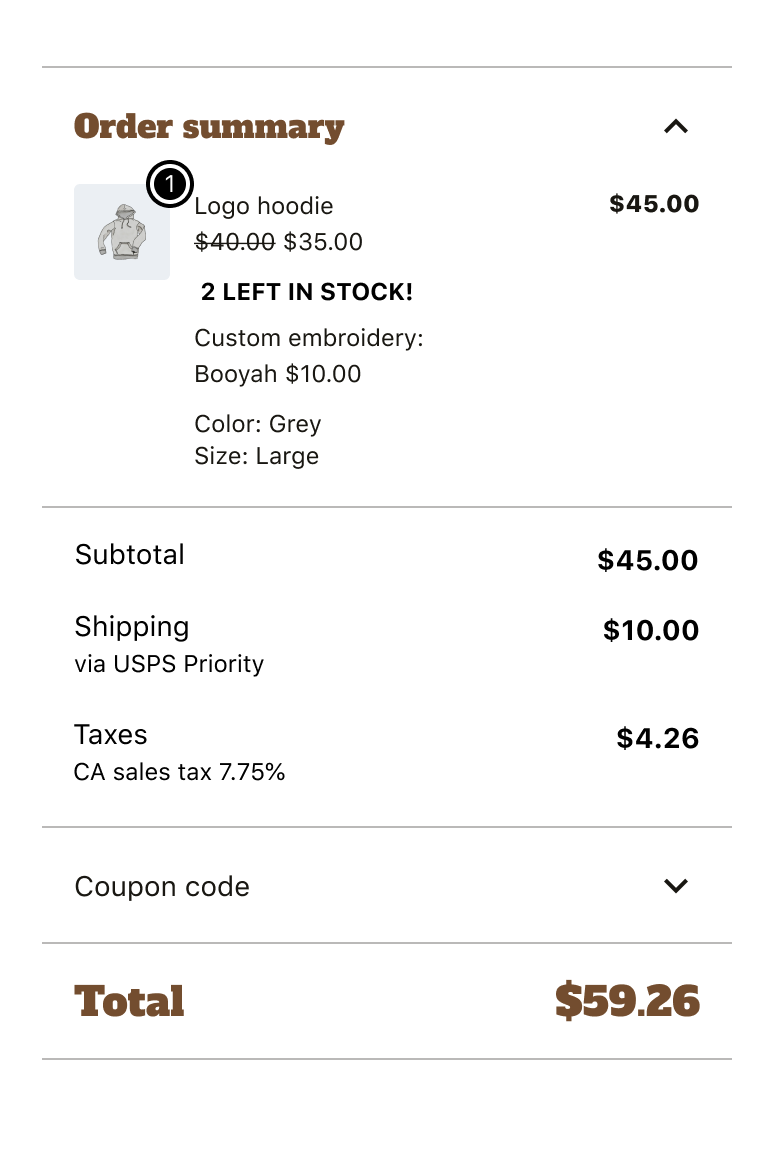Screen dimensions: 778x1170
Task: Click the Subtotal amount $45.00
Action: (x=646, y=560)
